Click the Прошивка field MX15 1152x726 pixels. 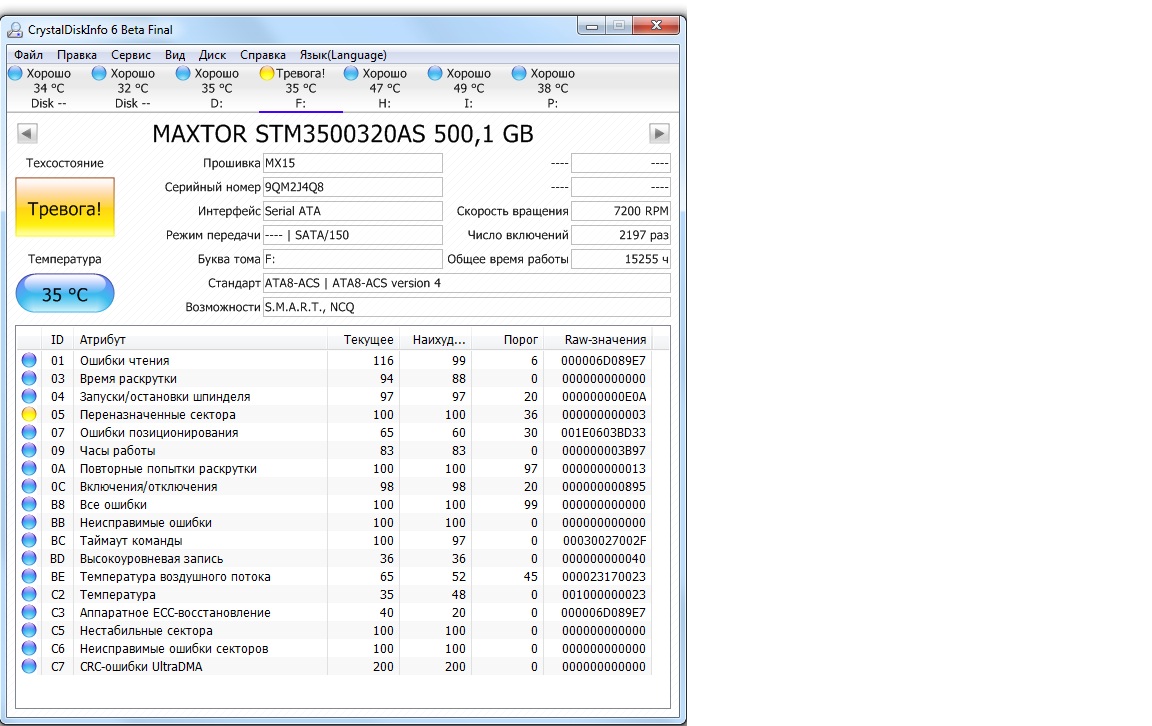click(x=353, y=163)
